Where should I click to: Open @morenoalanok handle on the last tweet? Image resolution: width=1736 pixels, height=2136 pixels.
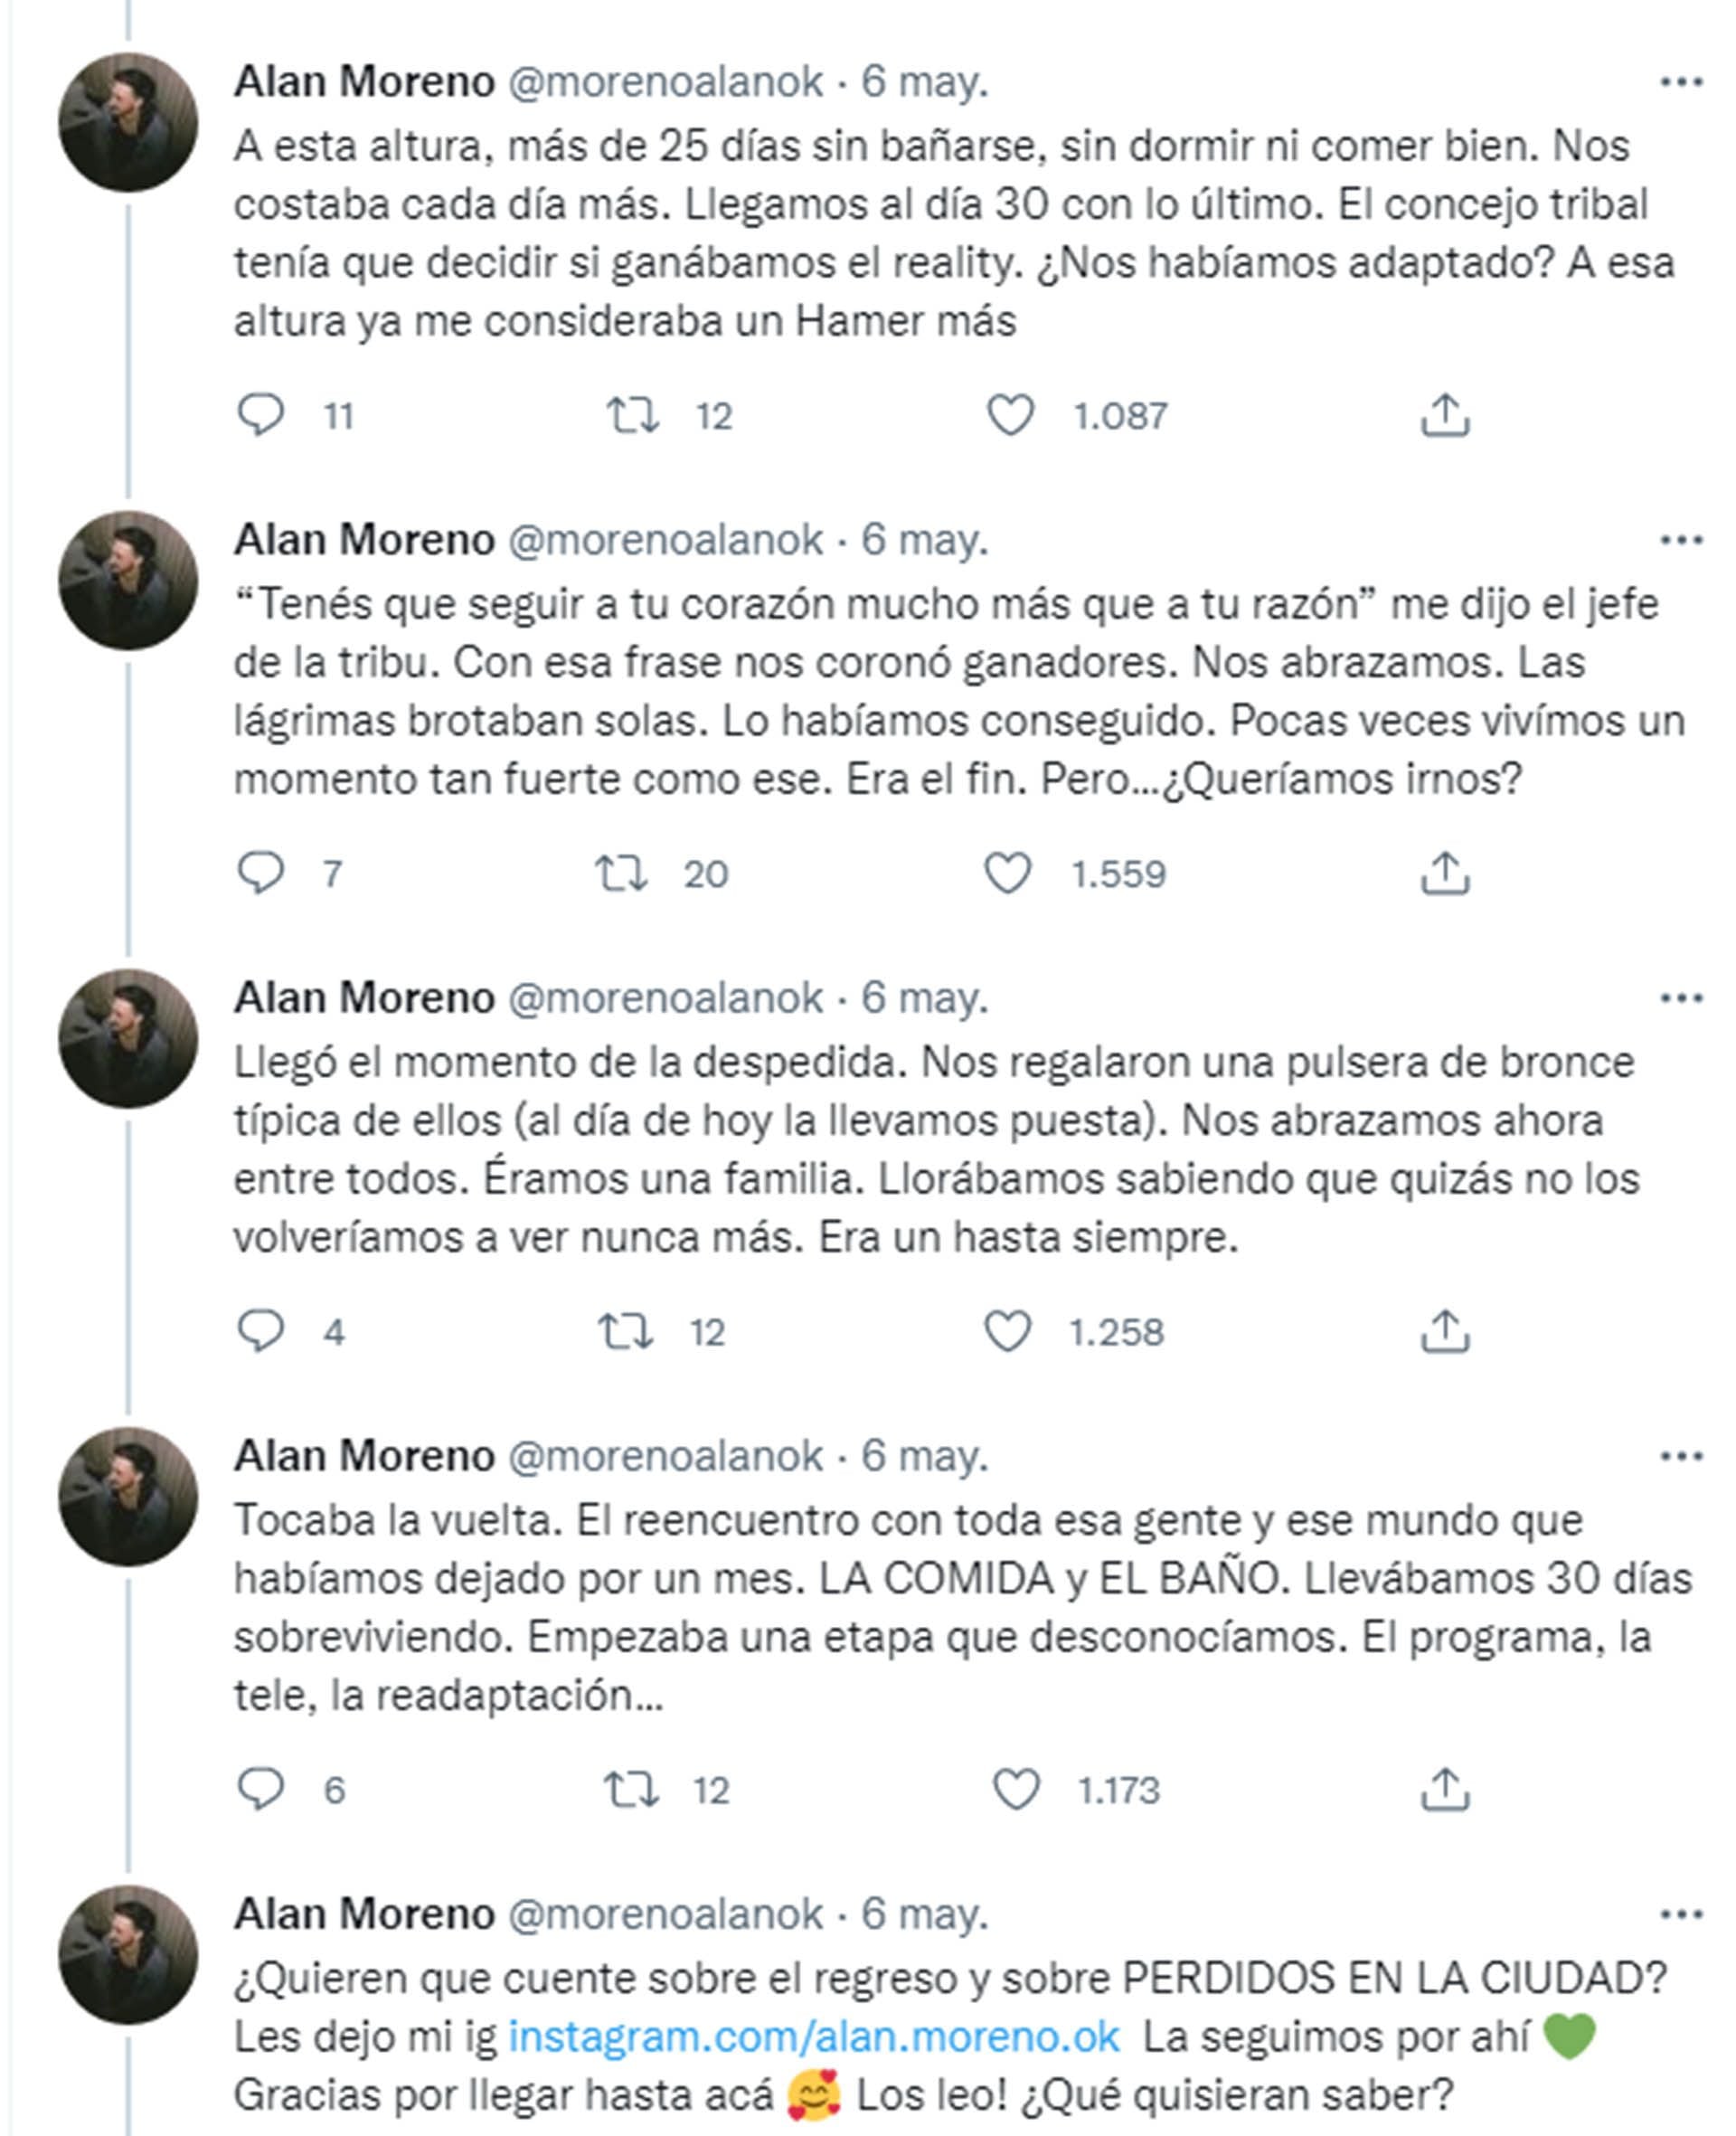pyautogui.click(x=665, y=1915)
